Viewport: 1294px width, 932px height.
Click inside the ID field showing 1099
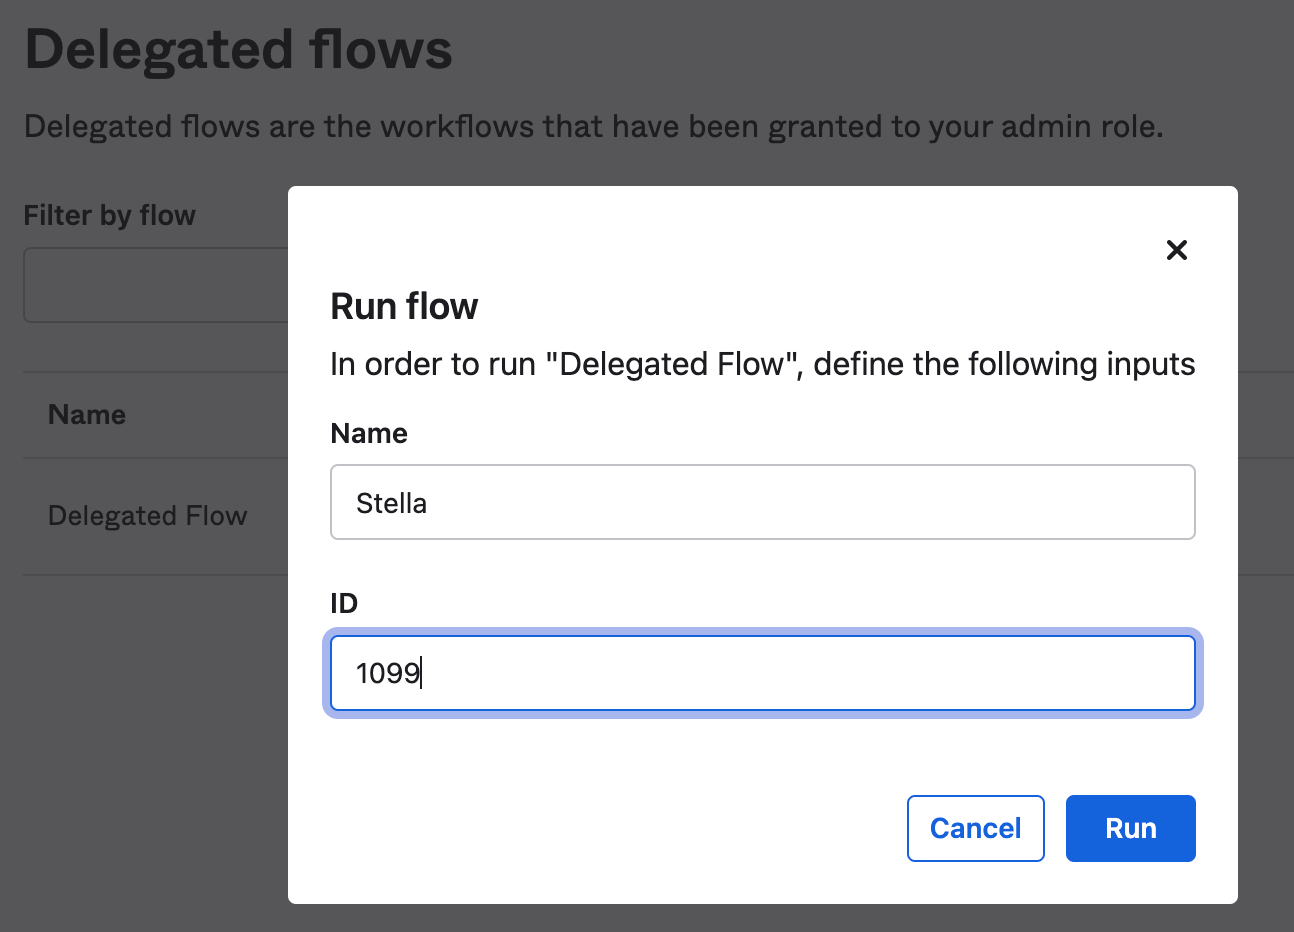pyautogui.click(x=763, y=673)
